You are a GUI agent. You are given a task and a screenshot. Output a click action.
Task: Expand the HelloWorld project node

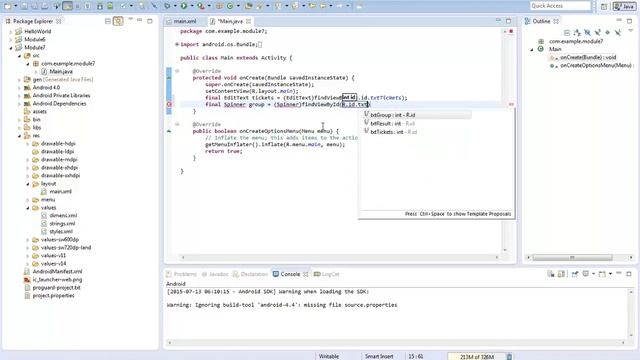[x=11, y=31]
